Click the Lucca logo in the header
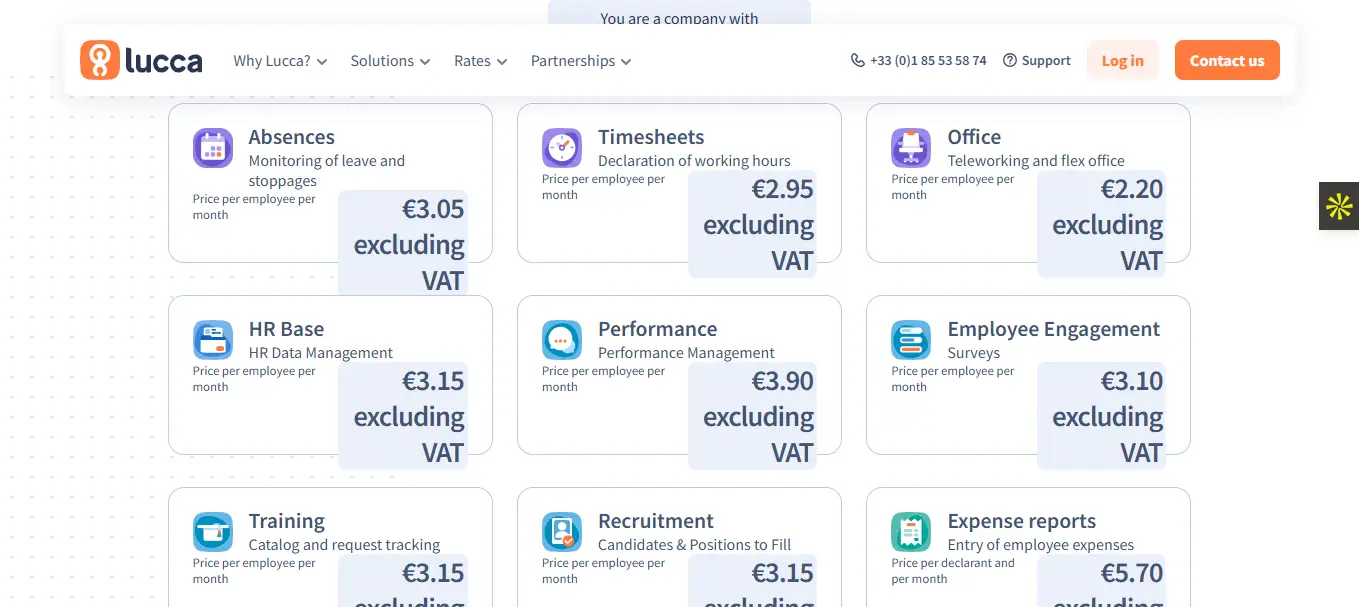This screenshot has height=607, width=1359. pos(141,61)
